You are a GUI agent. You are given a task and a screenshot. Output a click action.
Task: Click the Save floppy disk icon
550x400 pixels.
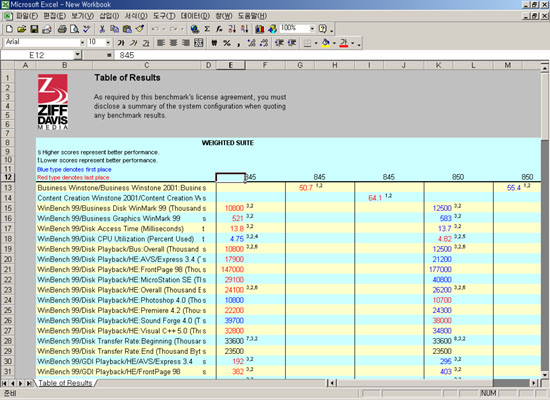[34, 29]
